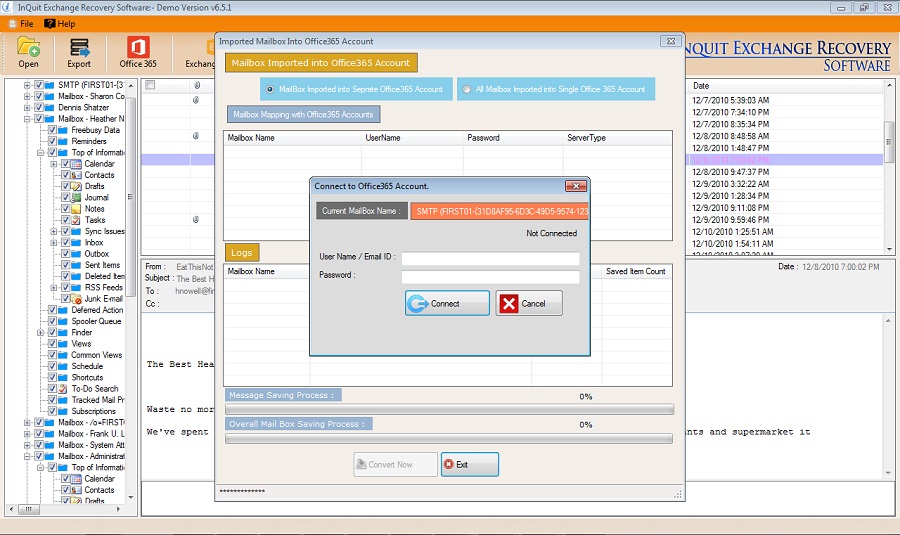Close the Connect to Office365 Account dialog
Screen dimensions: 900x535
coord(576,186)
